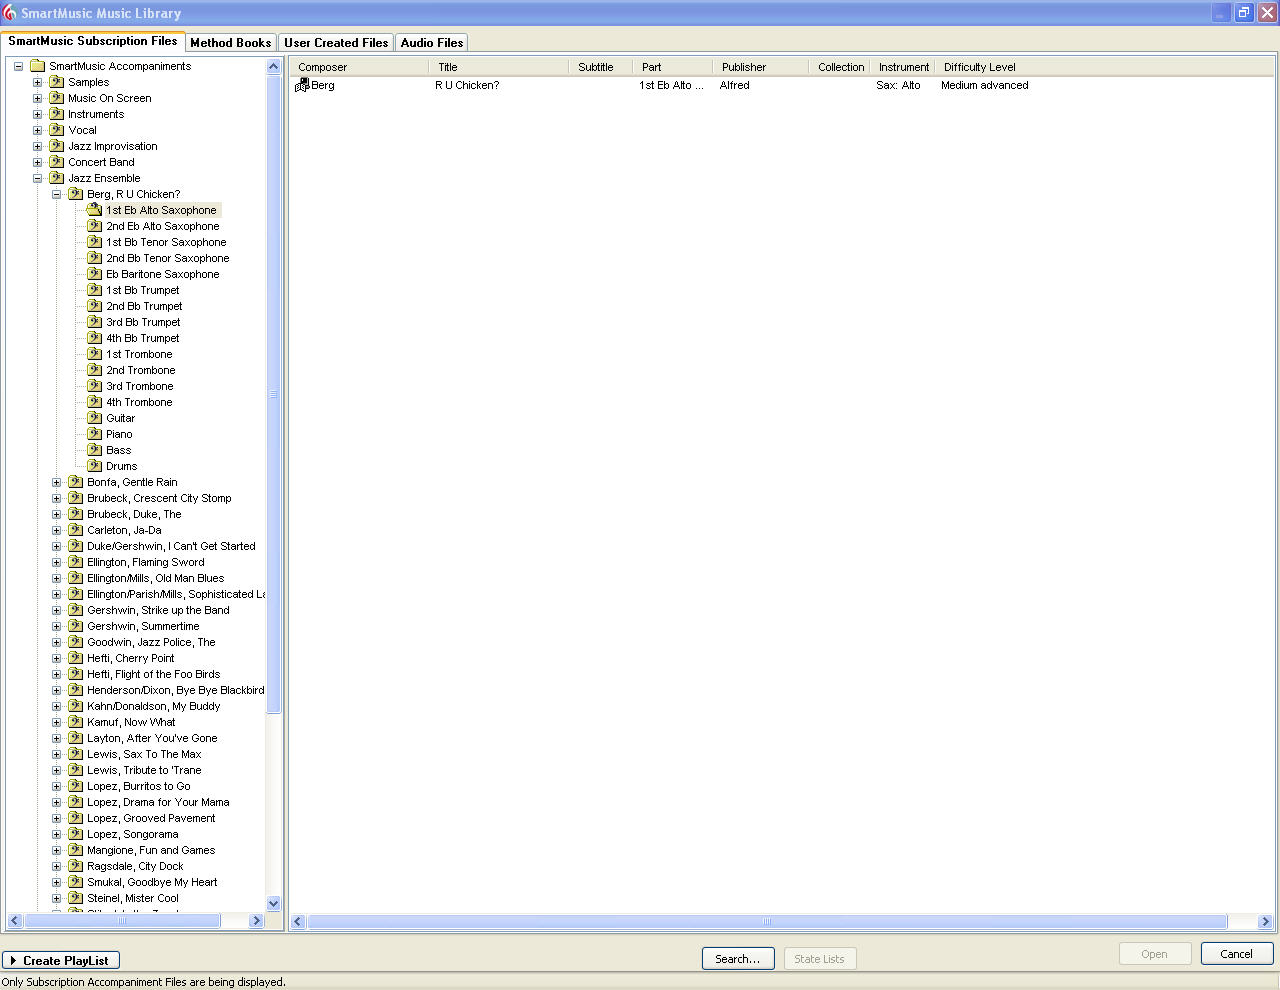
Task: Select Duke/Gershwin, I Can't Get Started
Action: pyautogui.click(x=171, y=546)
